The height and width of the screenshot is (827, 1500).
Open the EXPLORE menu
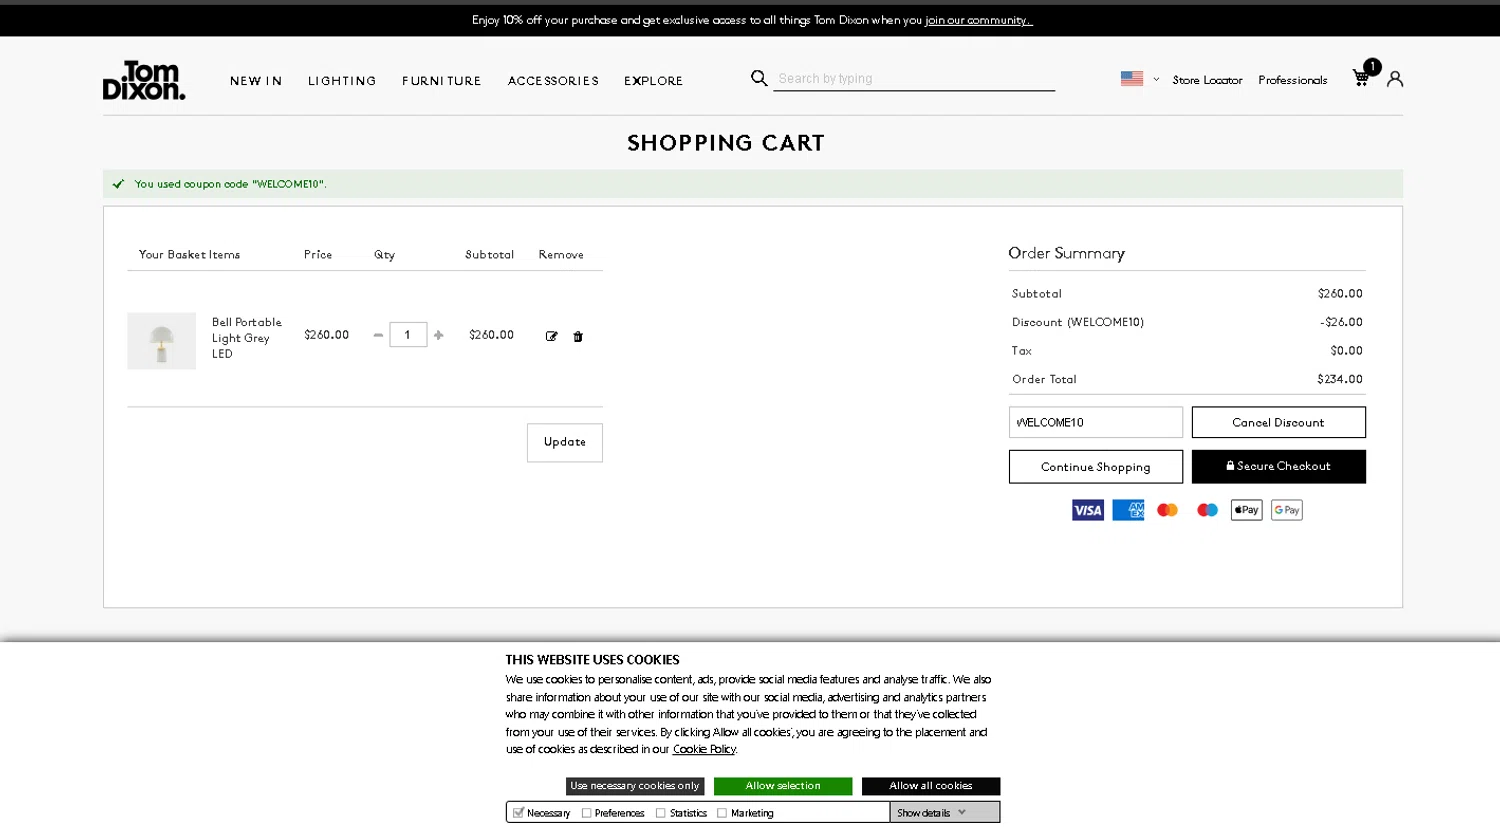653,81
